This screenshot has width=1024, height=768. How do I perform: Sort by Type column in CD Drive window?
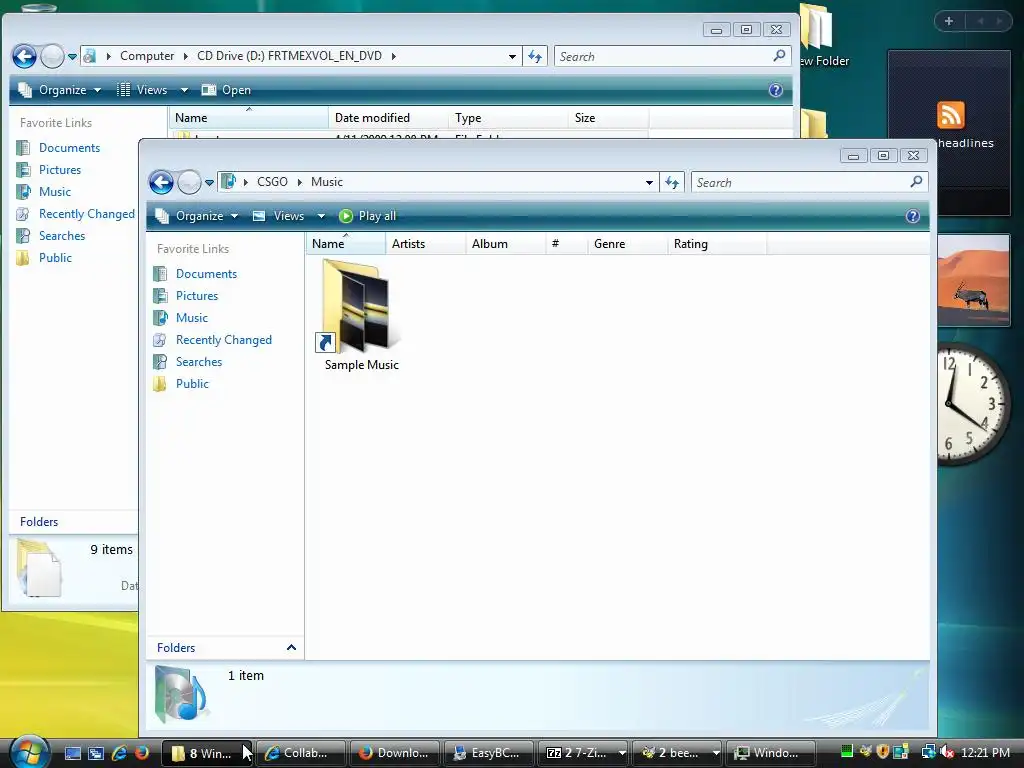point(507,118)
